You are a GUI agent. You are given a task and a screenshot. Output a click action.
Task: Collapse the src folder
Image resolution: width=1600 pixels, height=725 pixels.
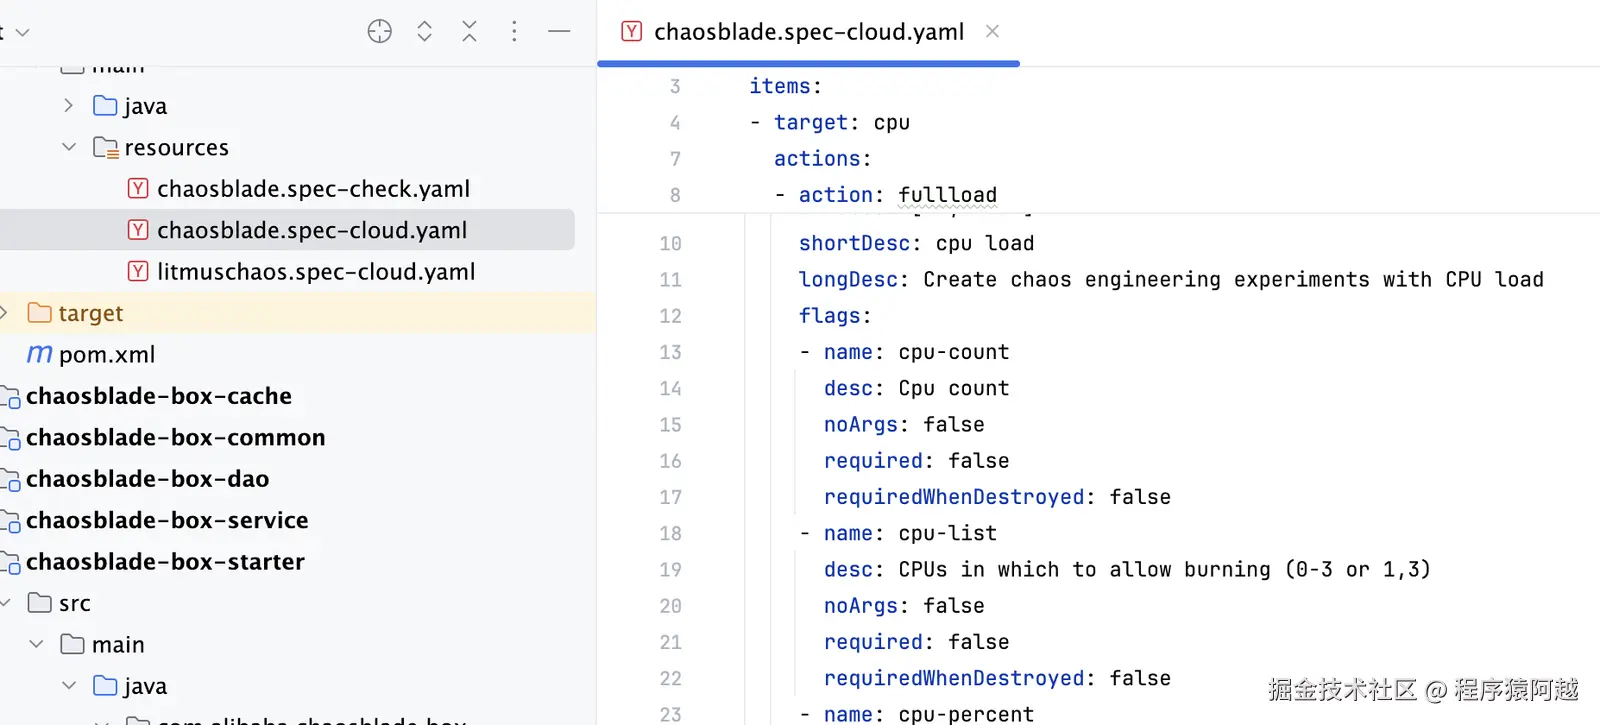[5, 603]
